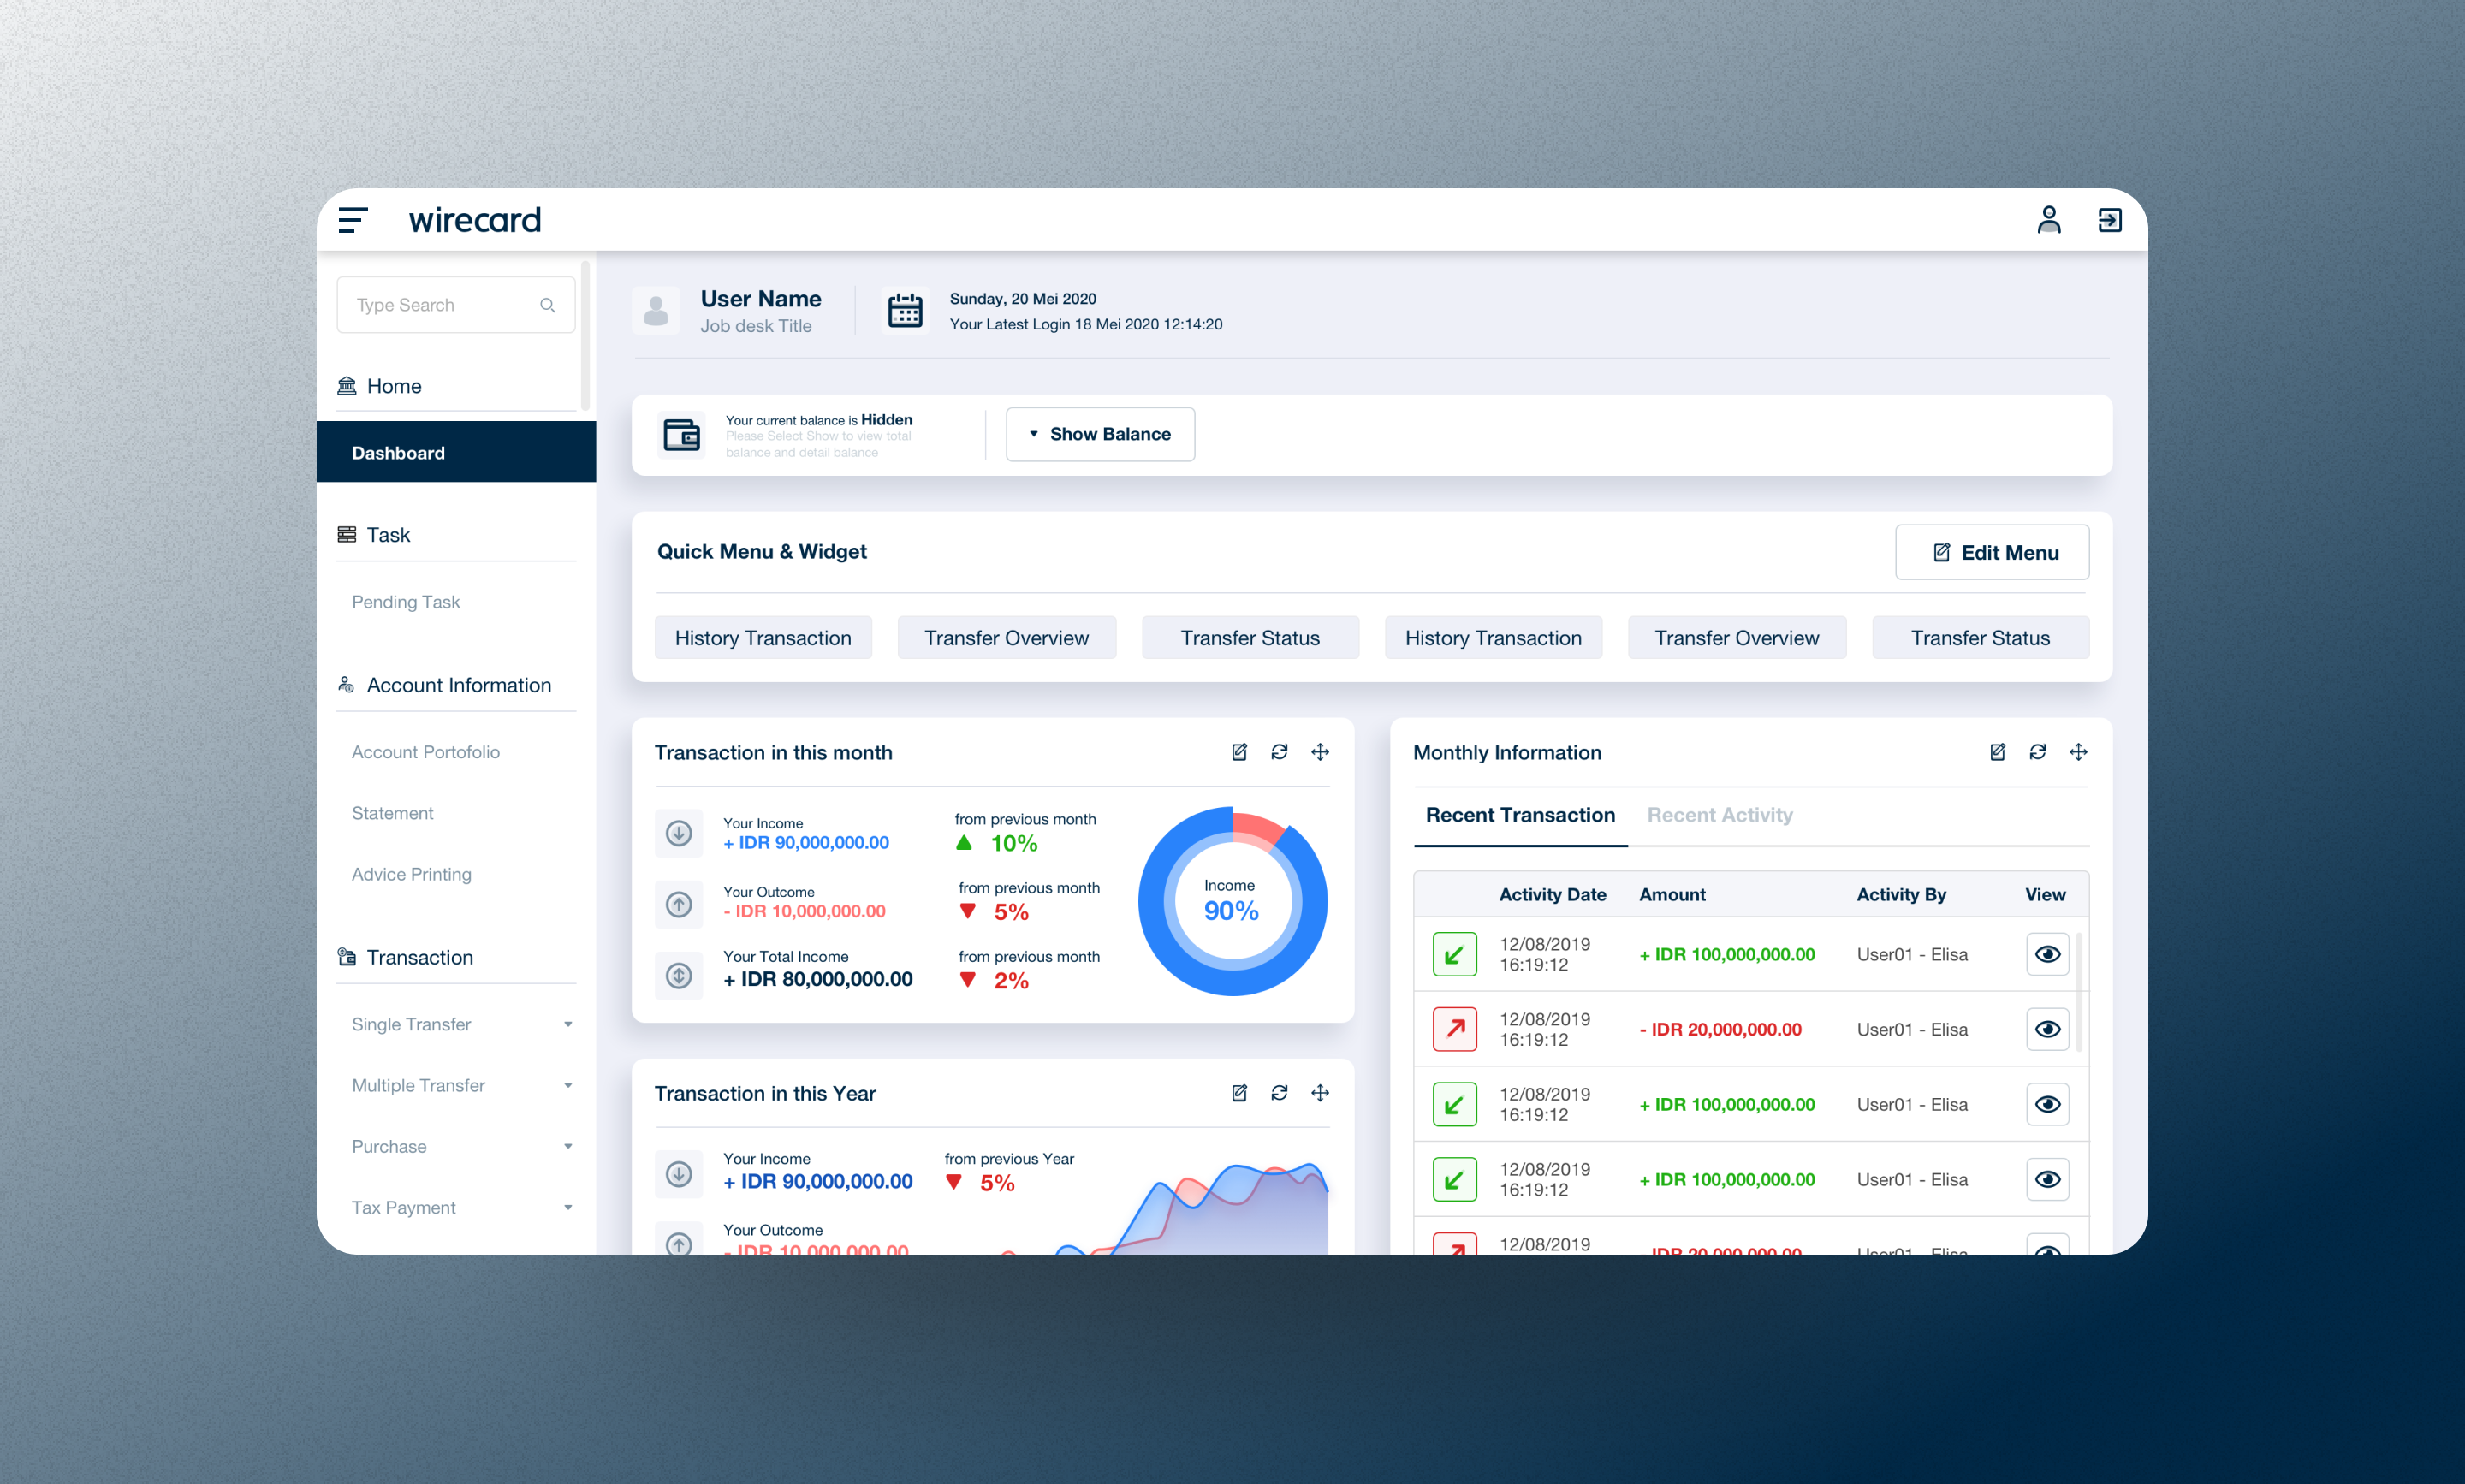
Task: Click the Edit Menu button
Action: point(1991,552)
